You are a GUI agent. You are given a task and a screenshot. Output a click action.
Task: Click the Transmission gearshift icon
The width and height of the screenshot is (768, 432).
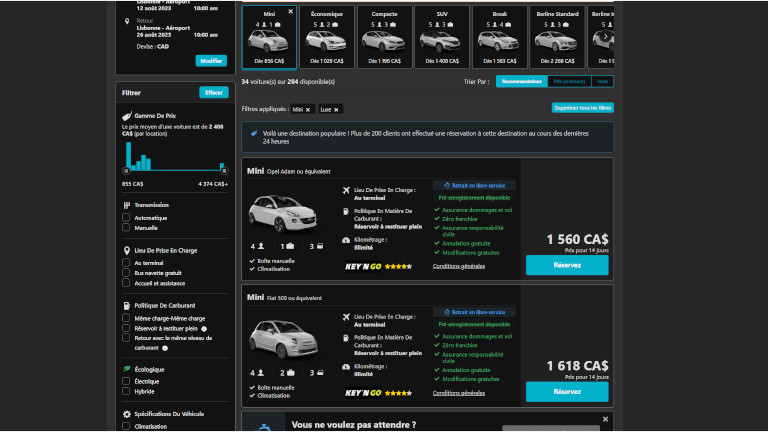(126, 205)
